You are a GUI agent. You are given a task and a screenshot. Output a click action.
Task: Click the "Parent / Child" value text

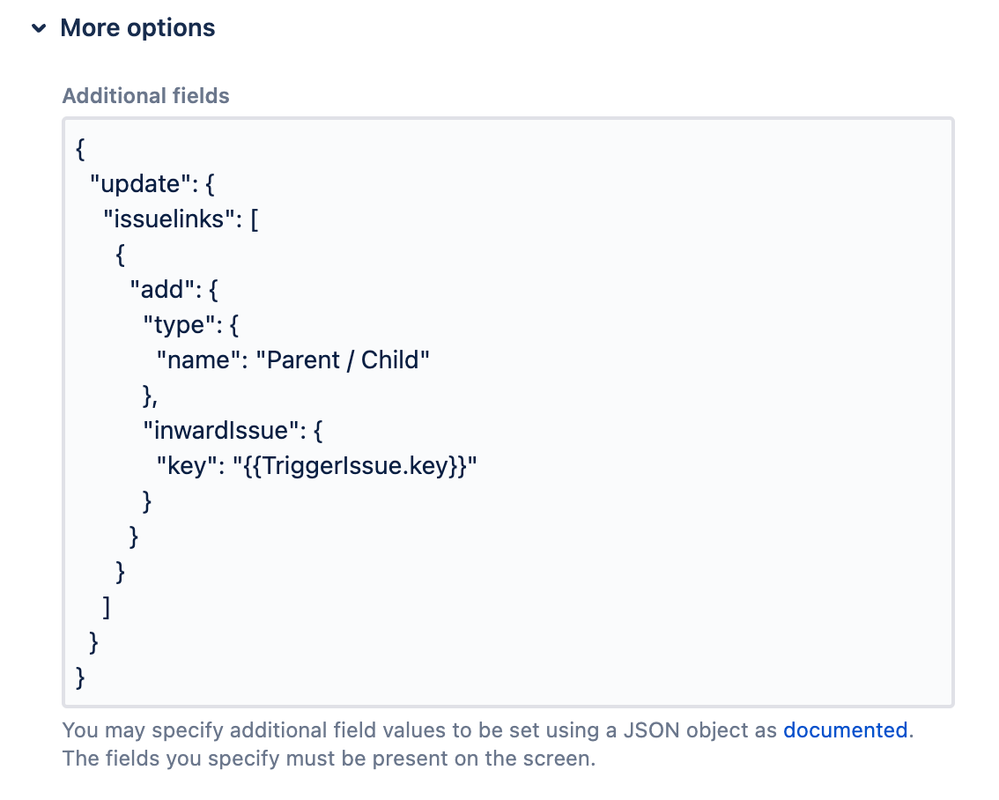(x=343, y=359)
